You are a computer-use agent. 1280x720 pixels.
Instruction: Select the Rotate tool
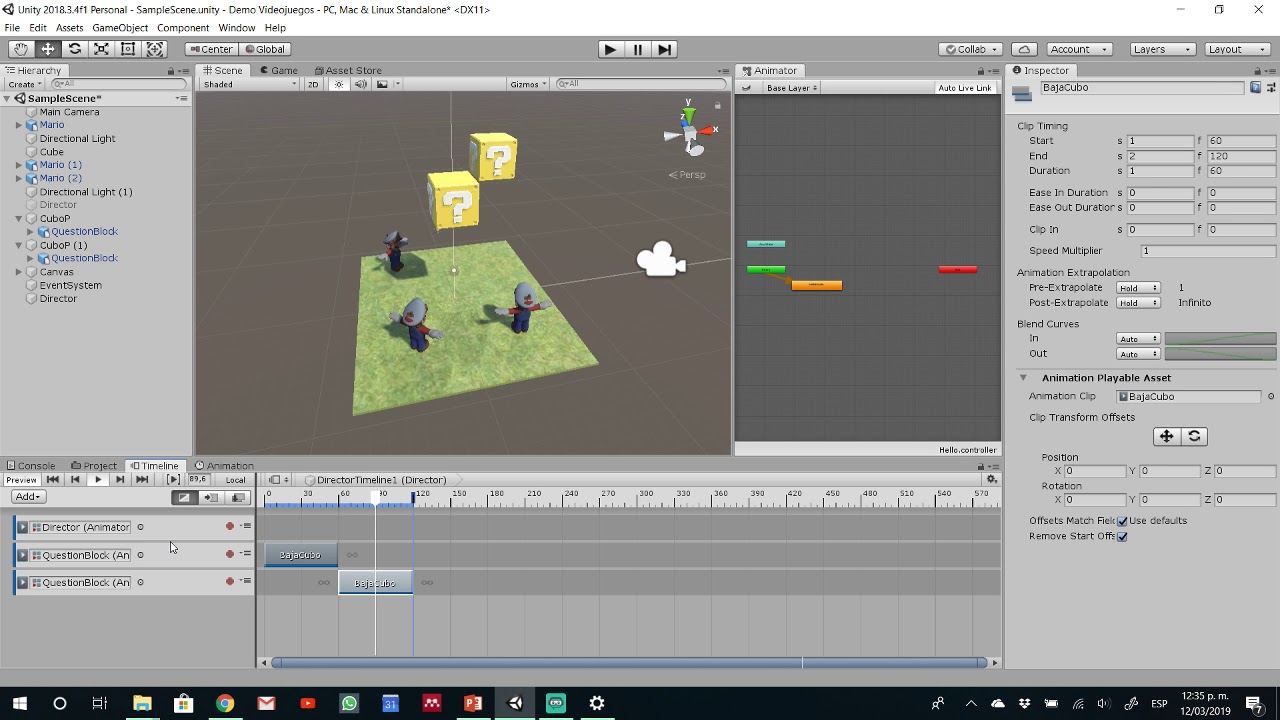[74, 49]
